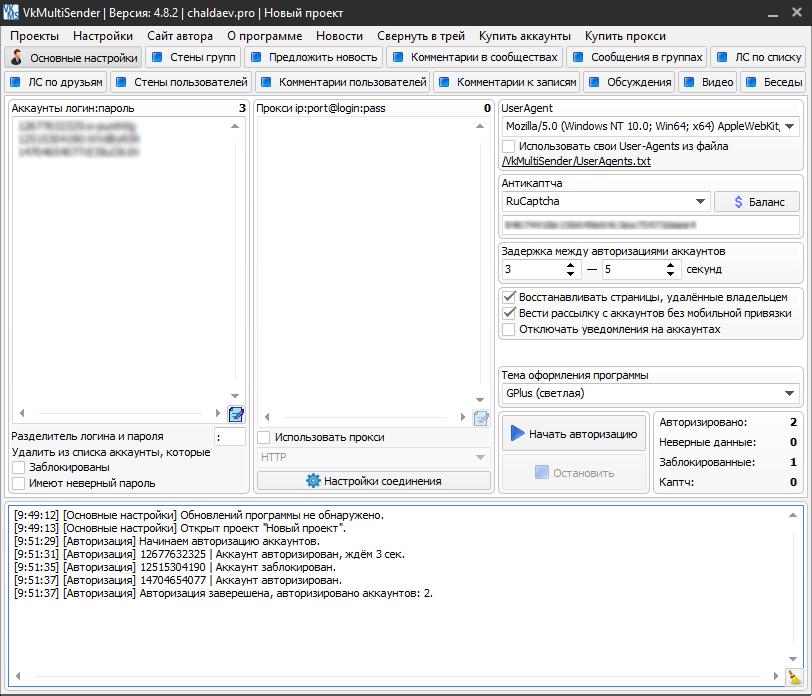Toggle Отключать уведомления на аккаунтах checkbox
Image resolution: width=812 pixels, height=696 pixels.
pyautogui.click(x=510, y=329)
